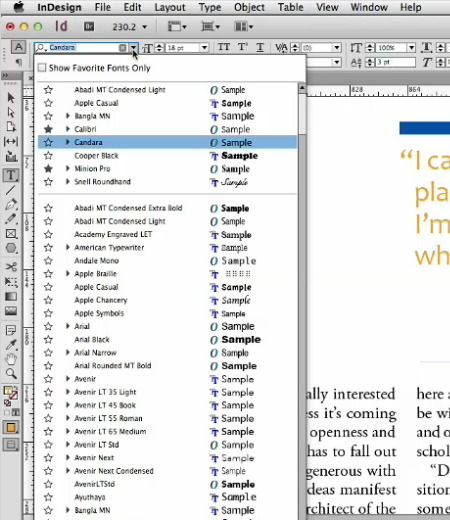
Task: Toggle the font family list arrow
Action: [133, 48]
